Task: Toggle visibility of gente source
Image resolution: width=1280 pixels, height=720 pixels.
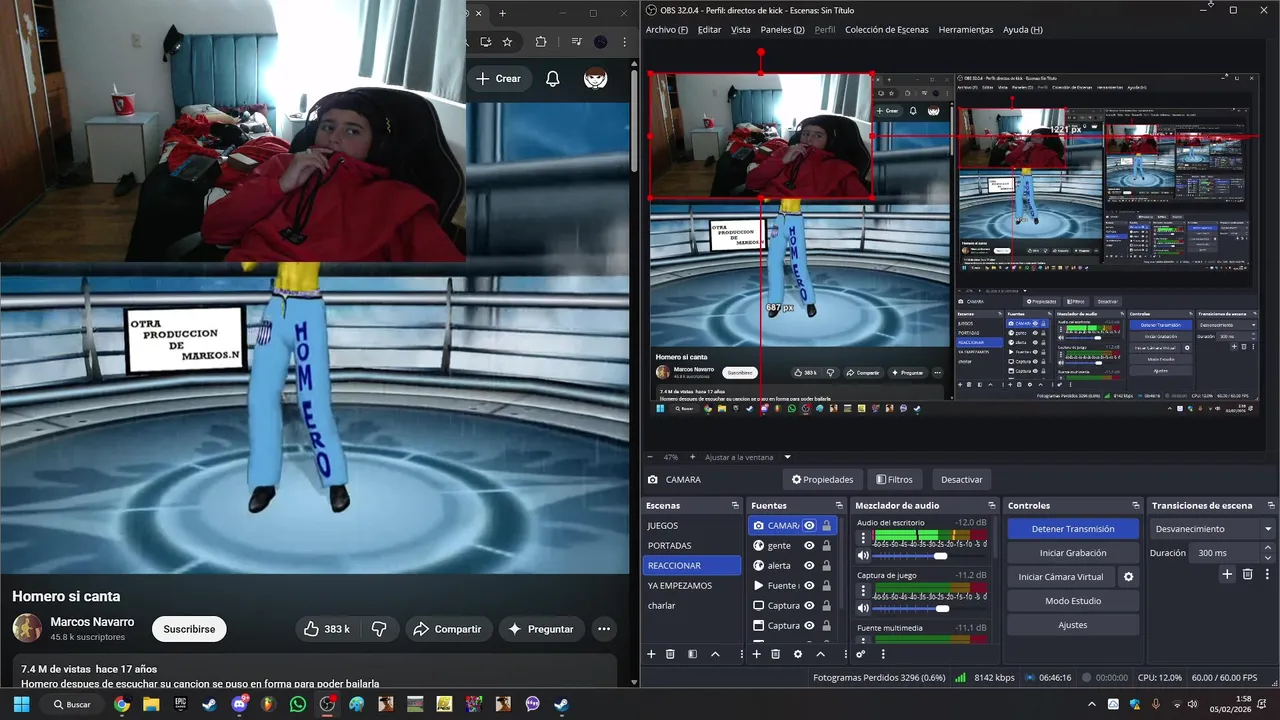Action: (809, 545)
